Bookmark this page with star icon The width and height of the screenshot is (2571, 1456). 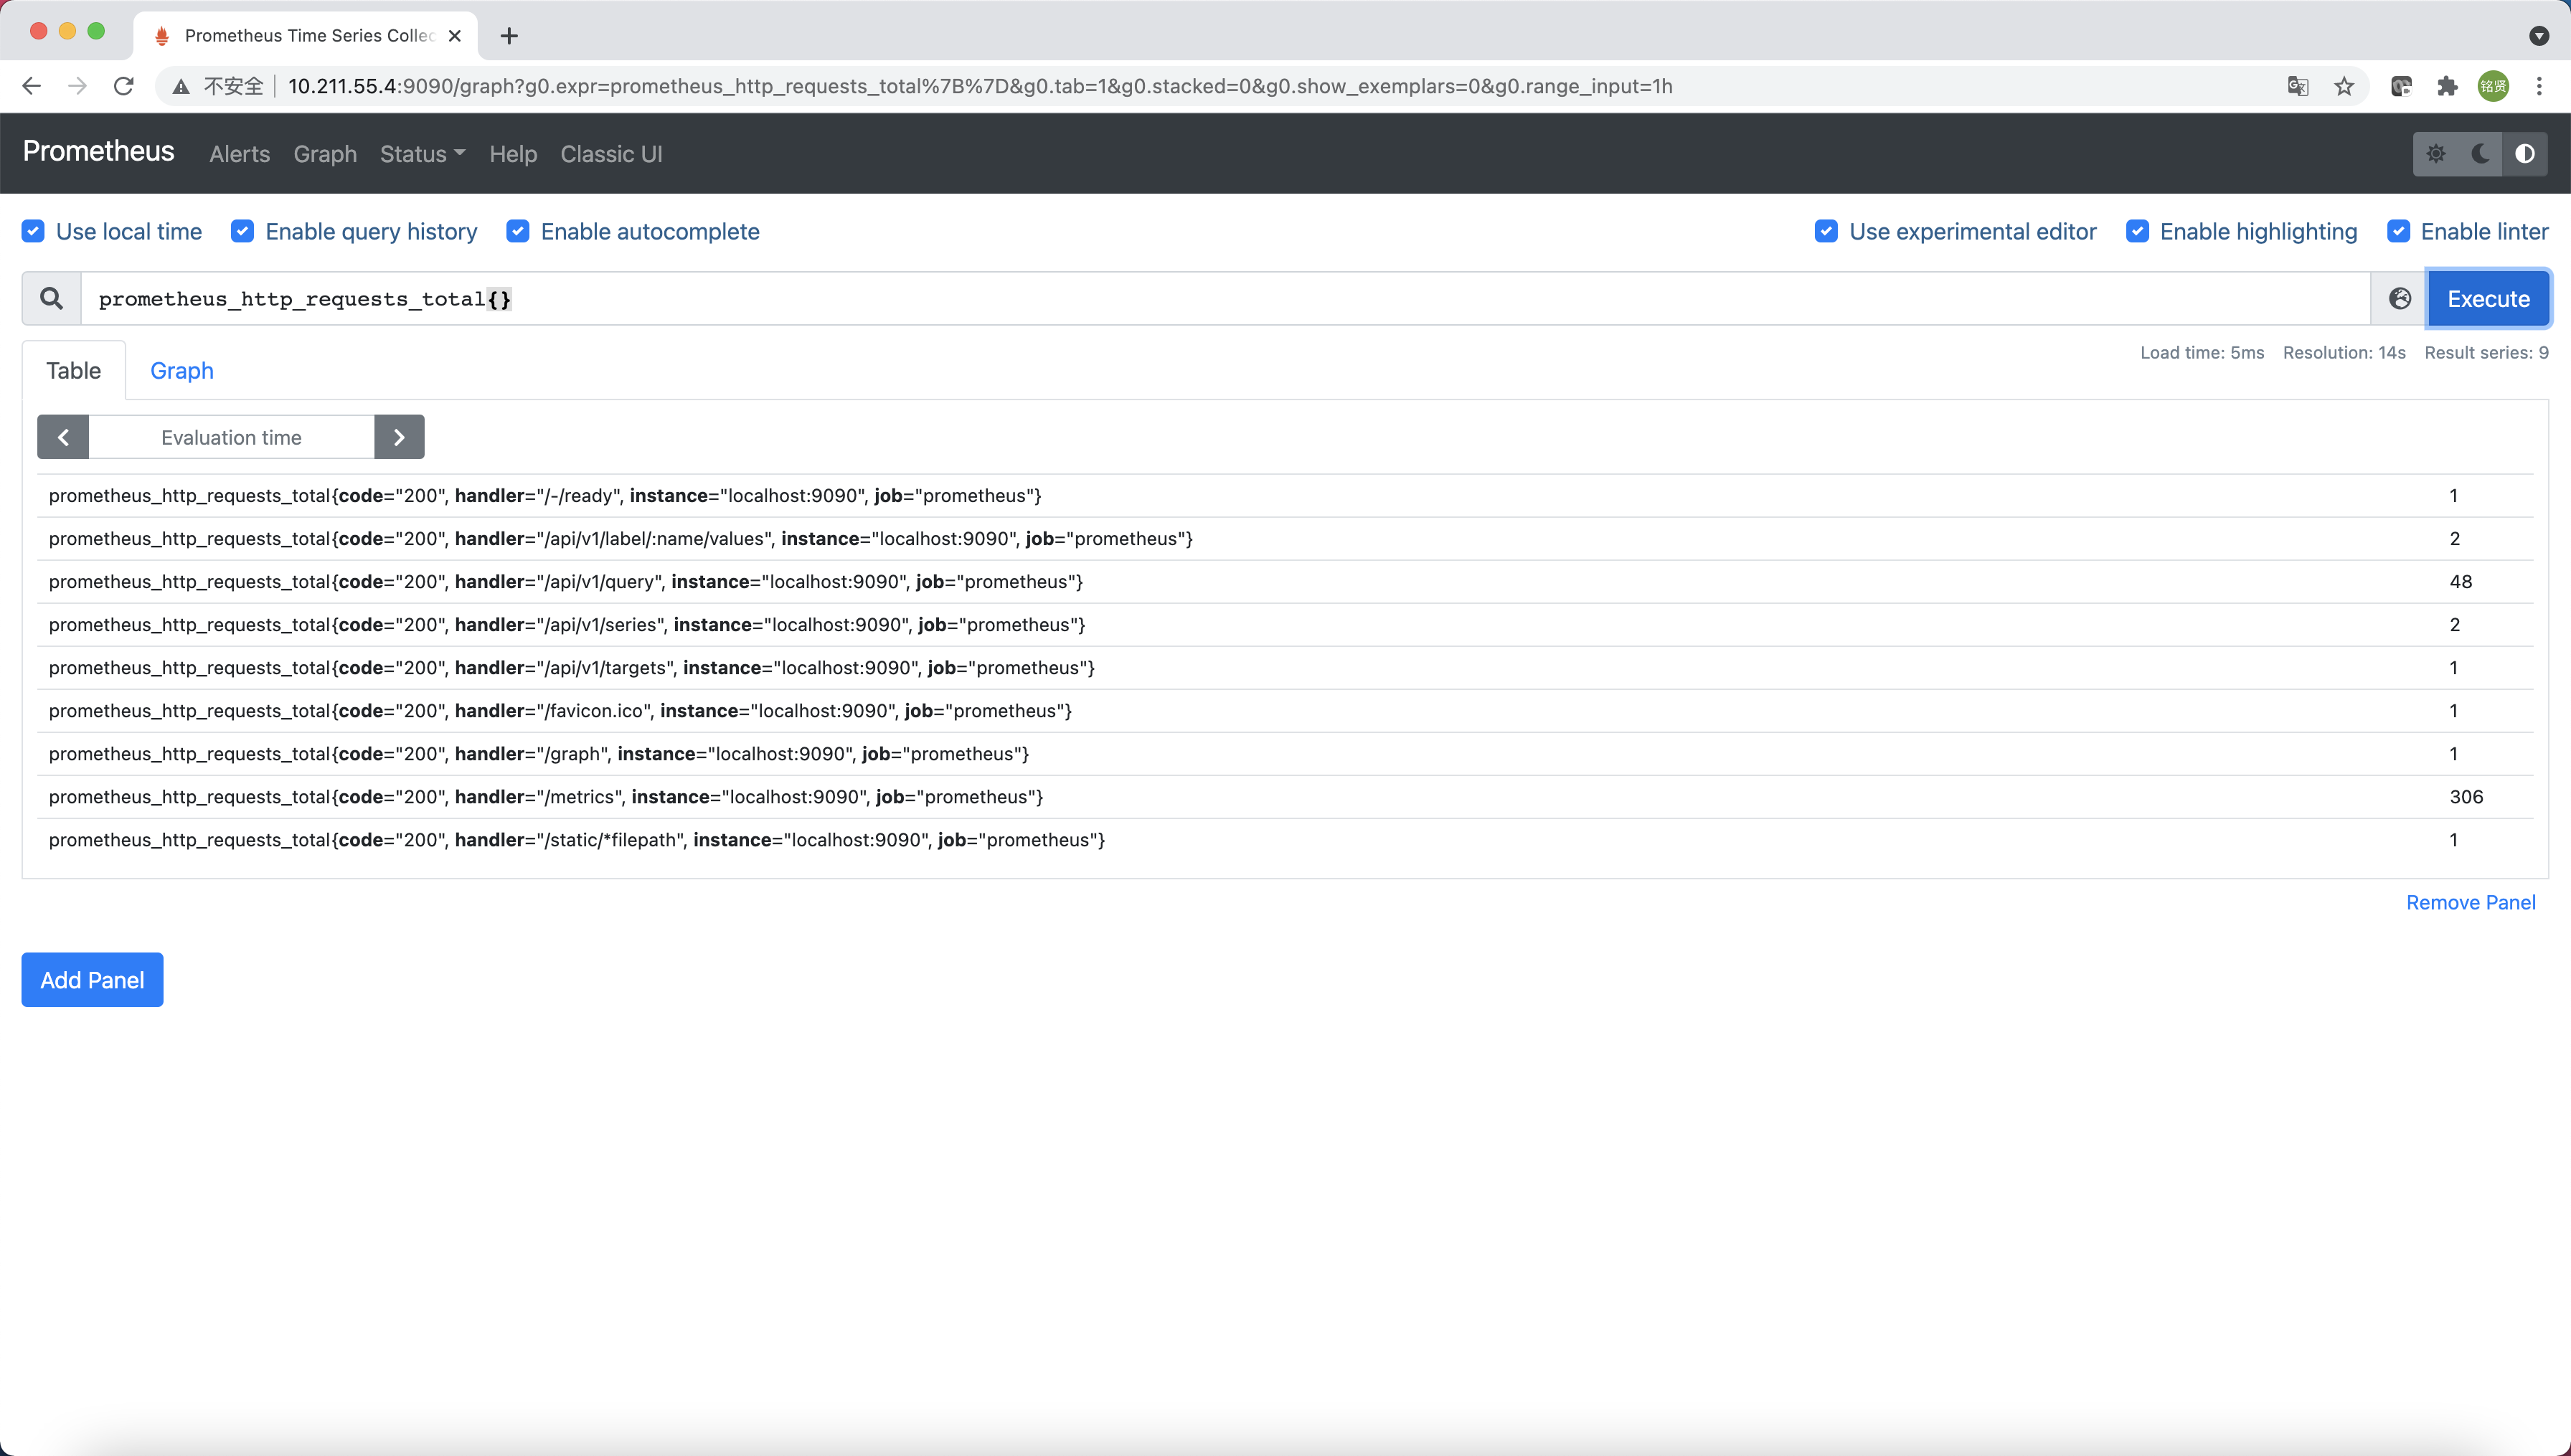[x=2344, y=86]
